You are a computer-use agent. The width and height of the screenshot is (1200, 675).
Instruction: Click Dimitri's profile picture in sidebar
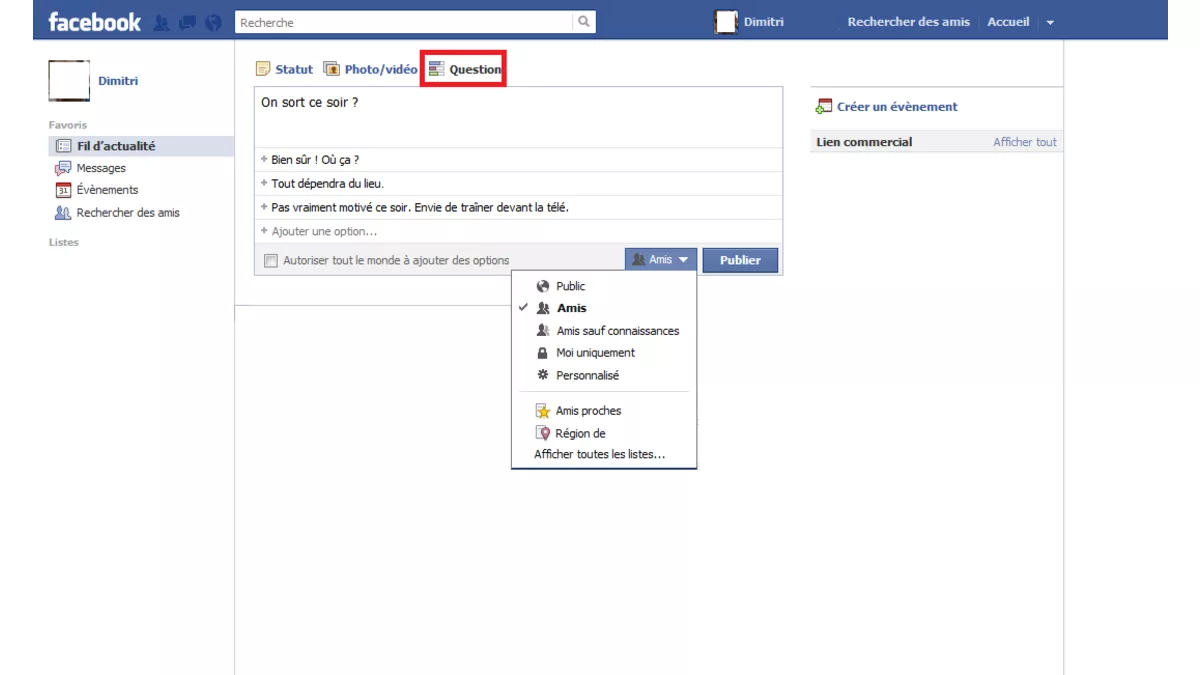[69, 81]
